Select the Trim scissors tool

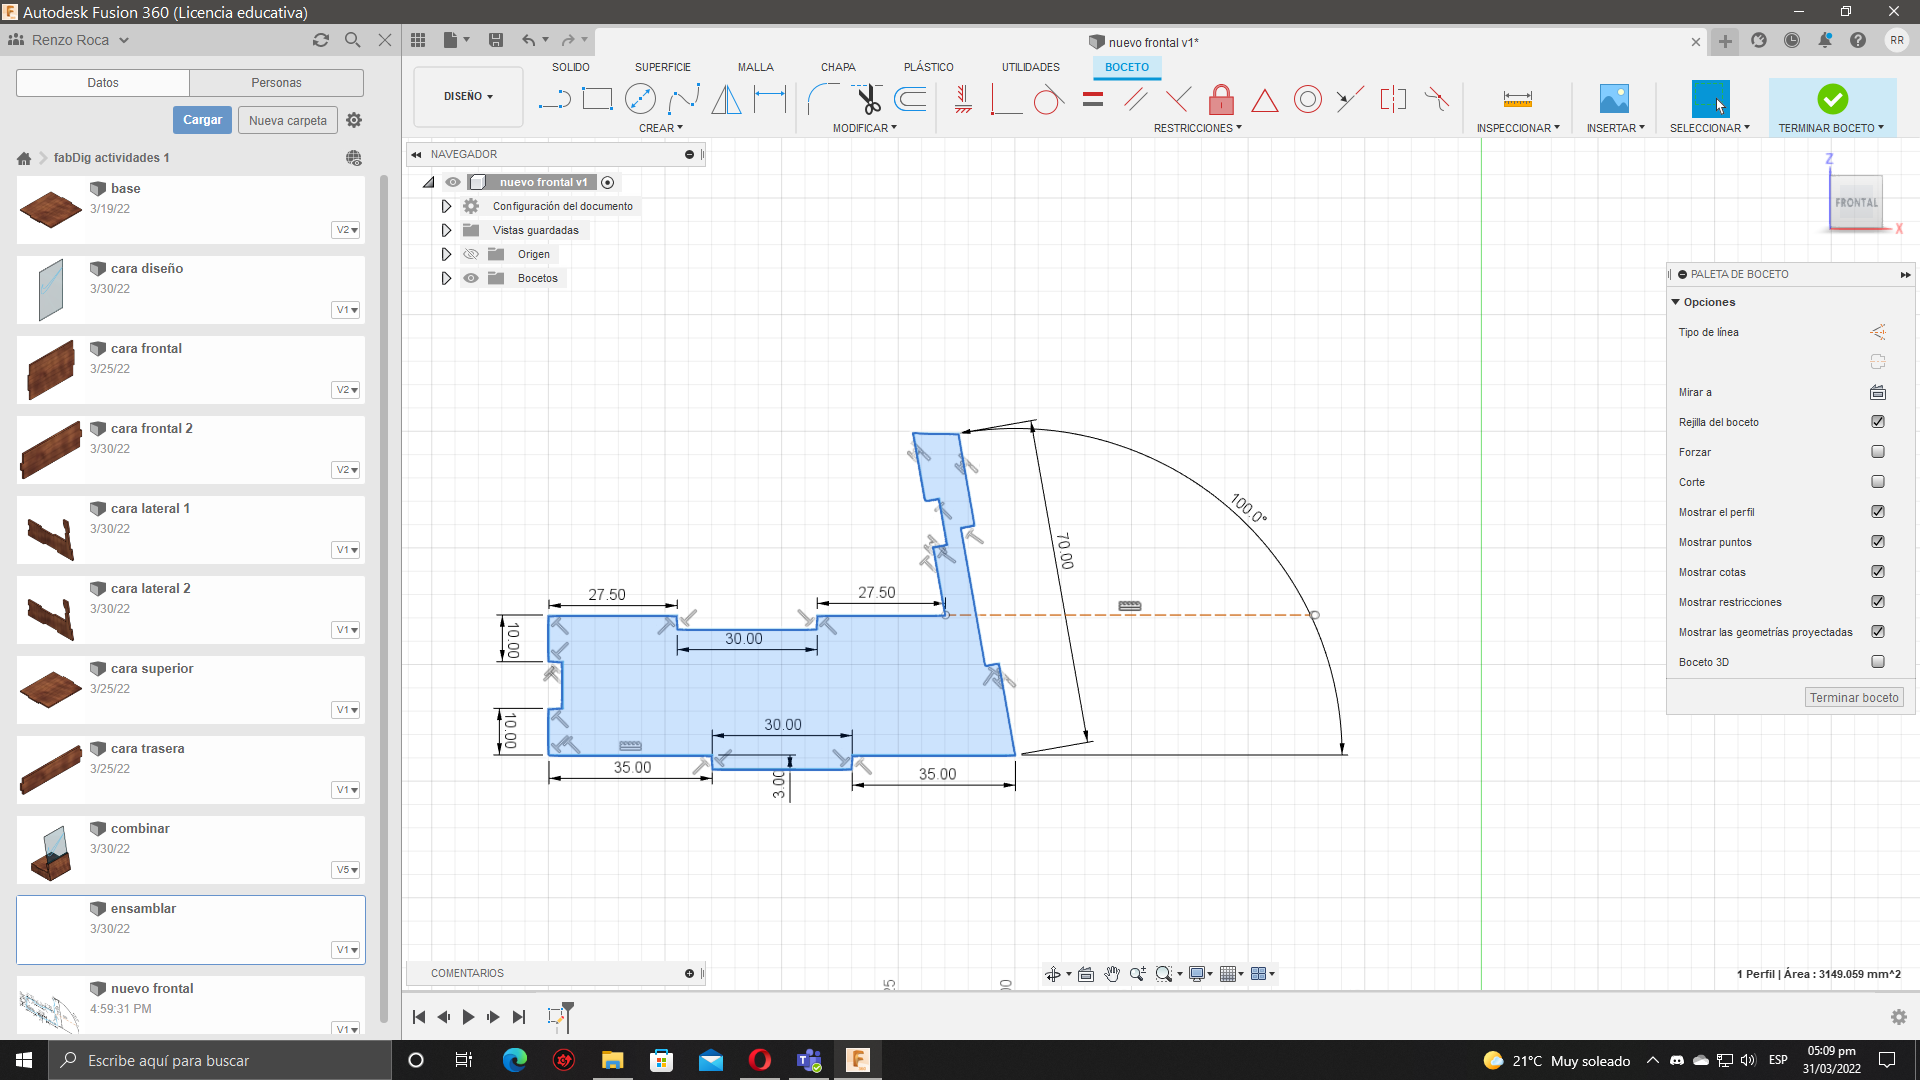click(x=867, y=99)
